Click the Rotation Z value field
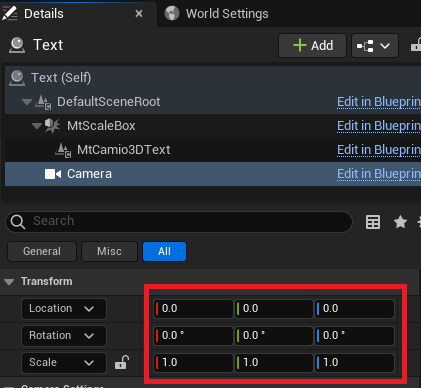The height and width of the screenshot is (388, 421). point(355,336)
